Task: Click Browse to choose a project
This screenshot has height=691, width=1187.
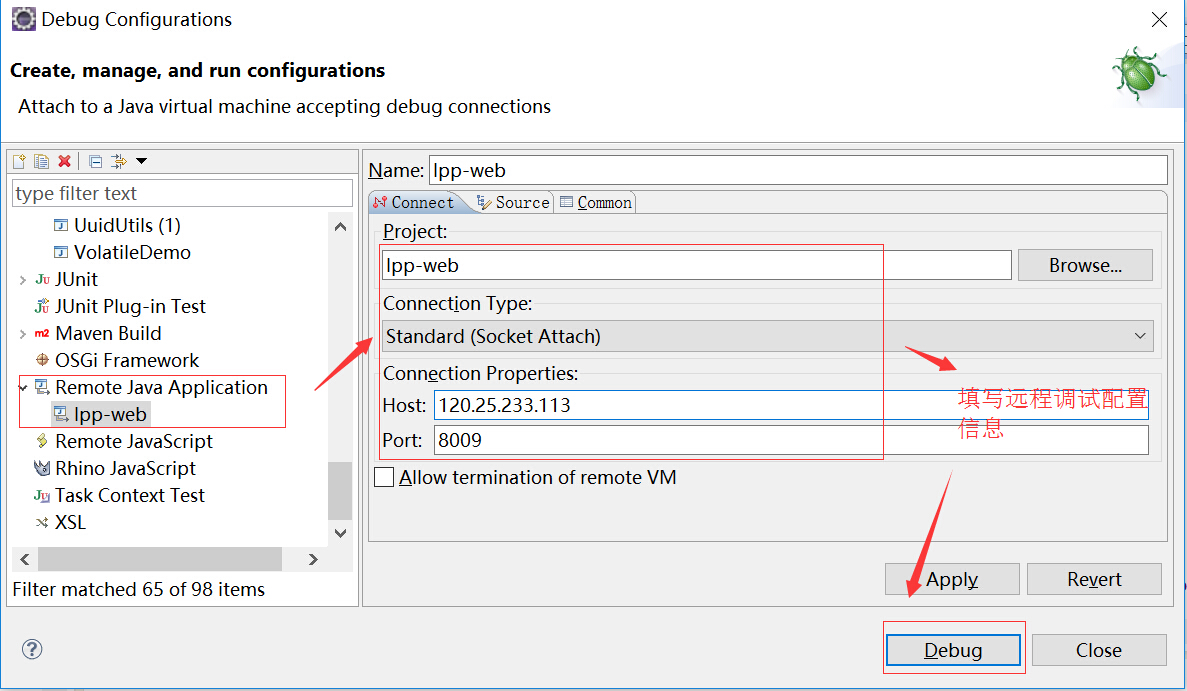Action: [x=1085, y=265]
